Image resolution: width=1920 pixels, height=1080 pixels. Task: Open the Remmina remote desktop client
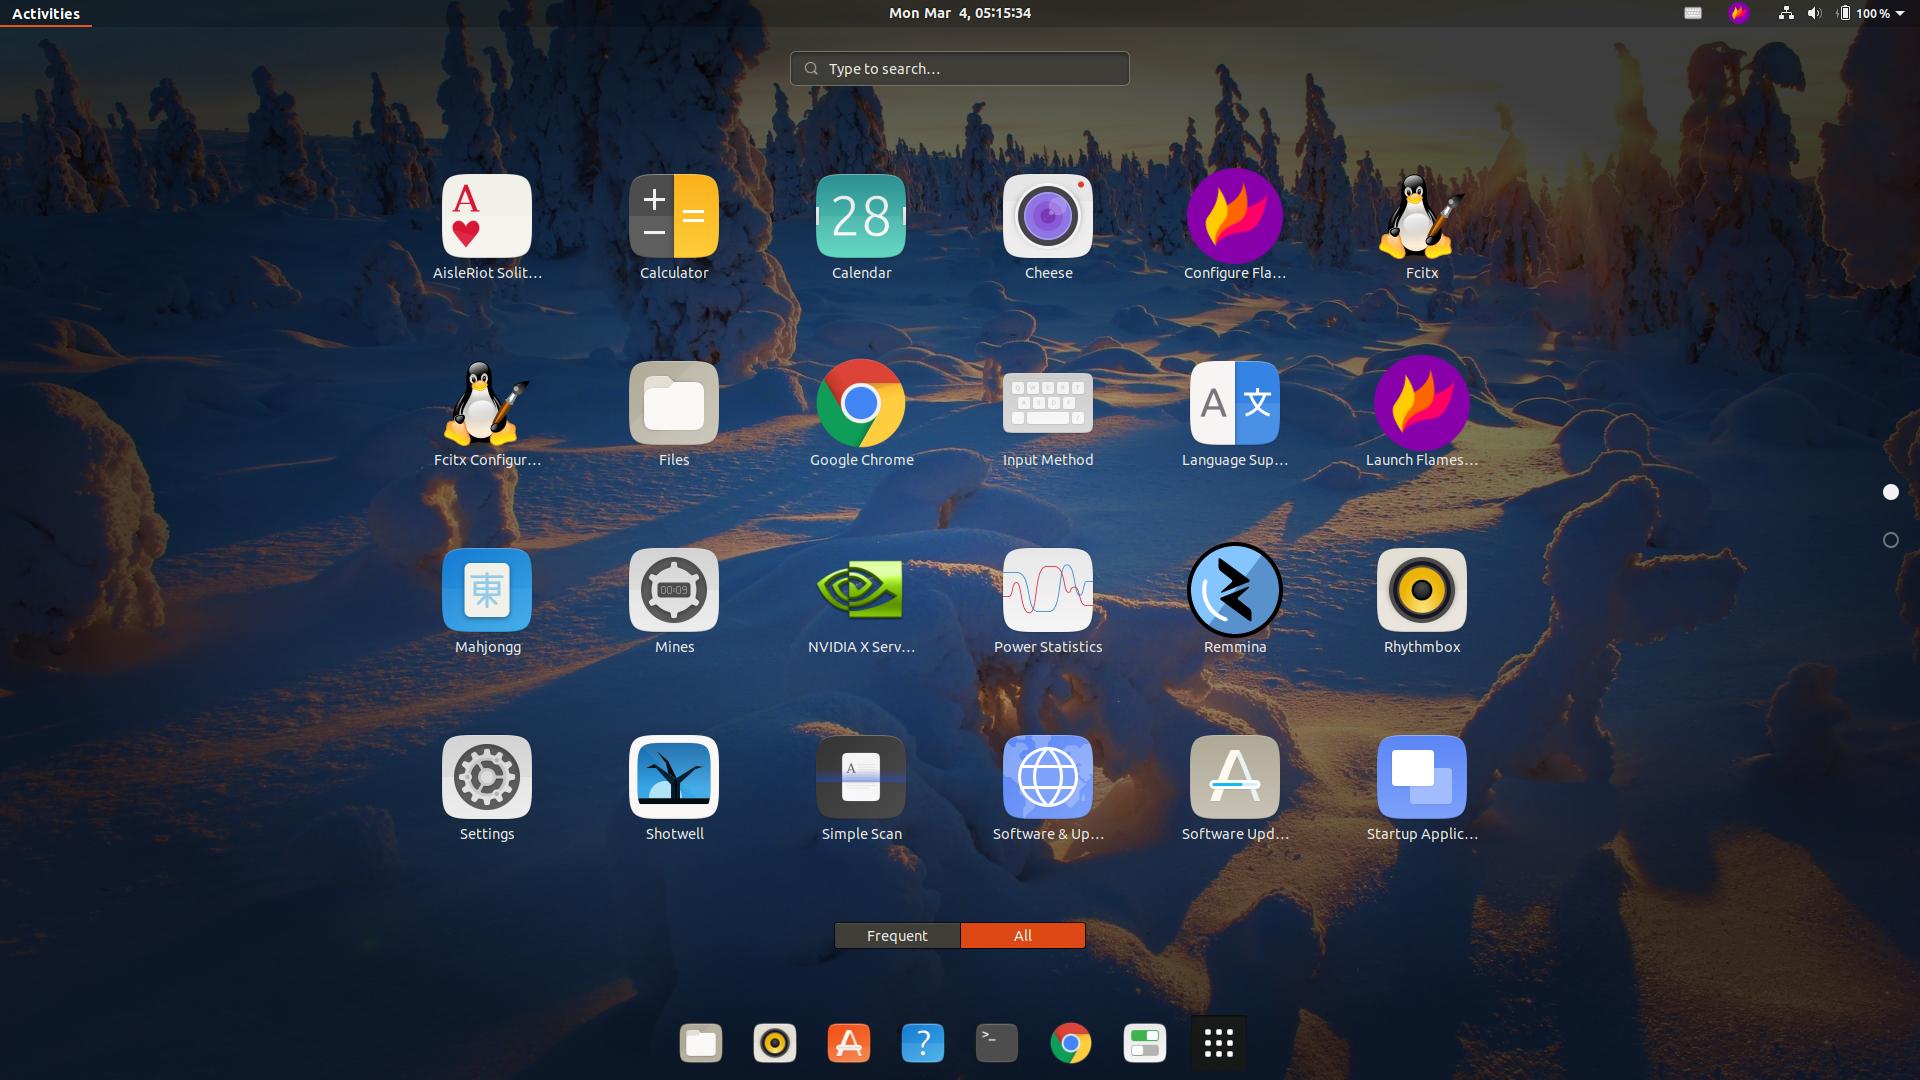(x=1234, y=590)
